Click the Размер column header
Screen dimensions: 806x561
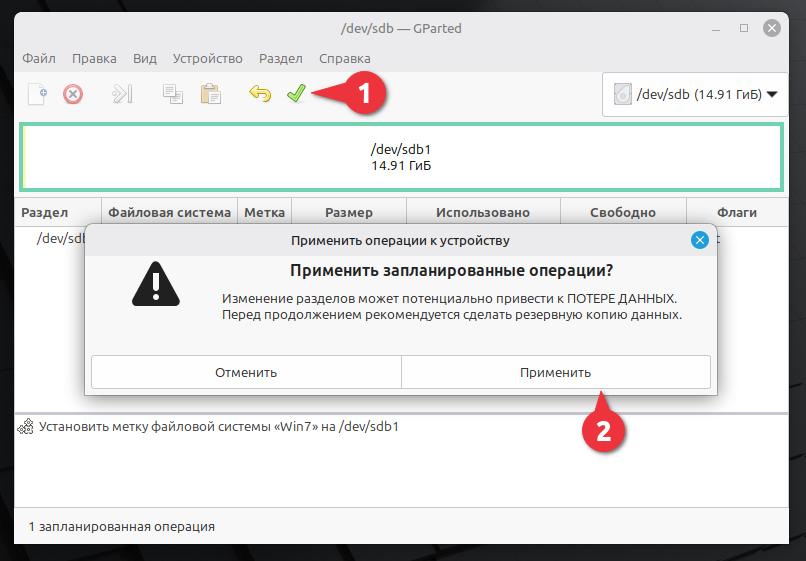pos(349,212)
